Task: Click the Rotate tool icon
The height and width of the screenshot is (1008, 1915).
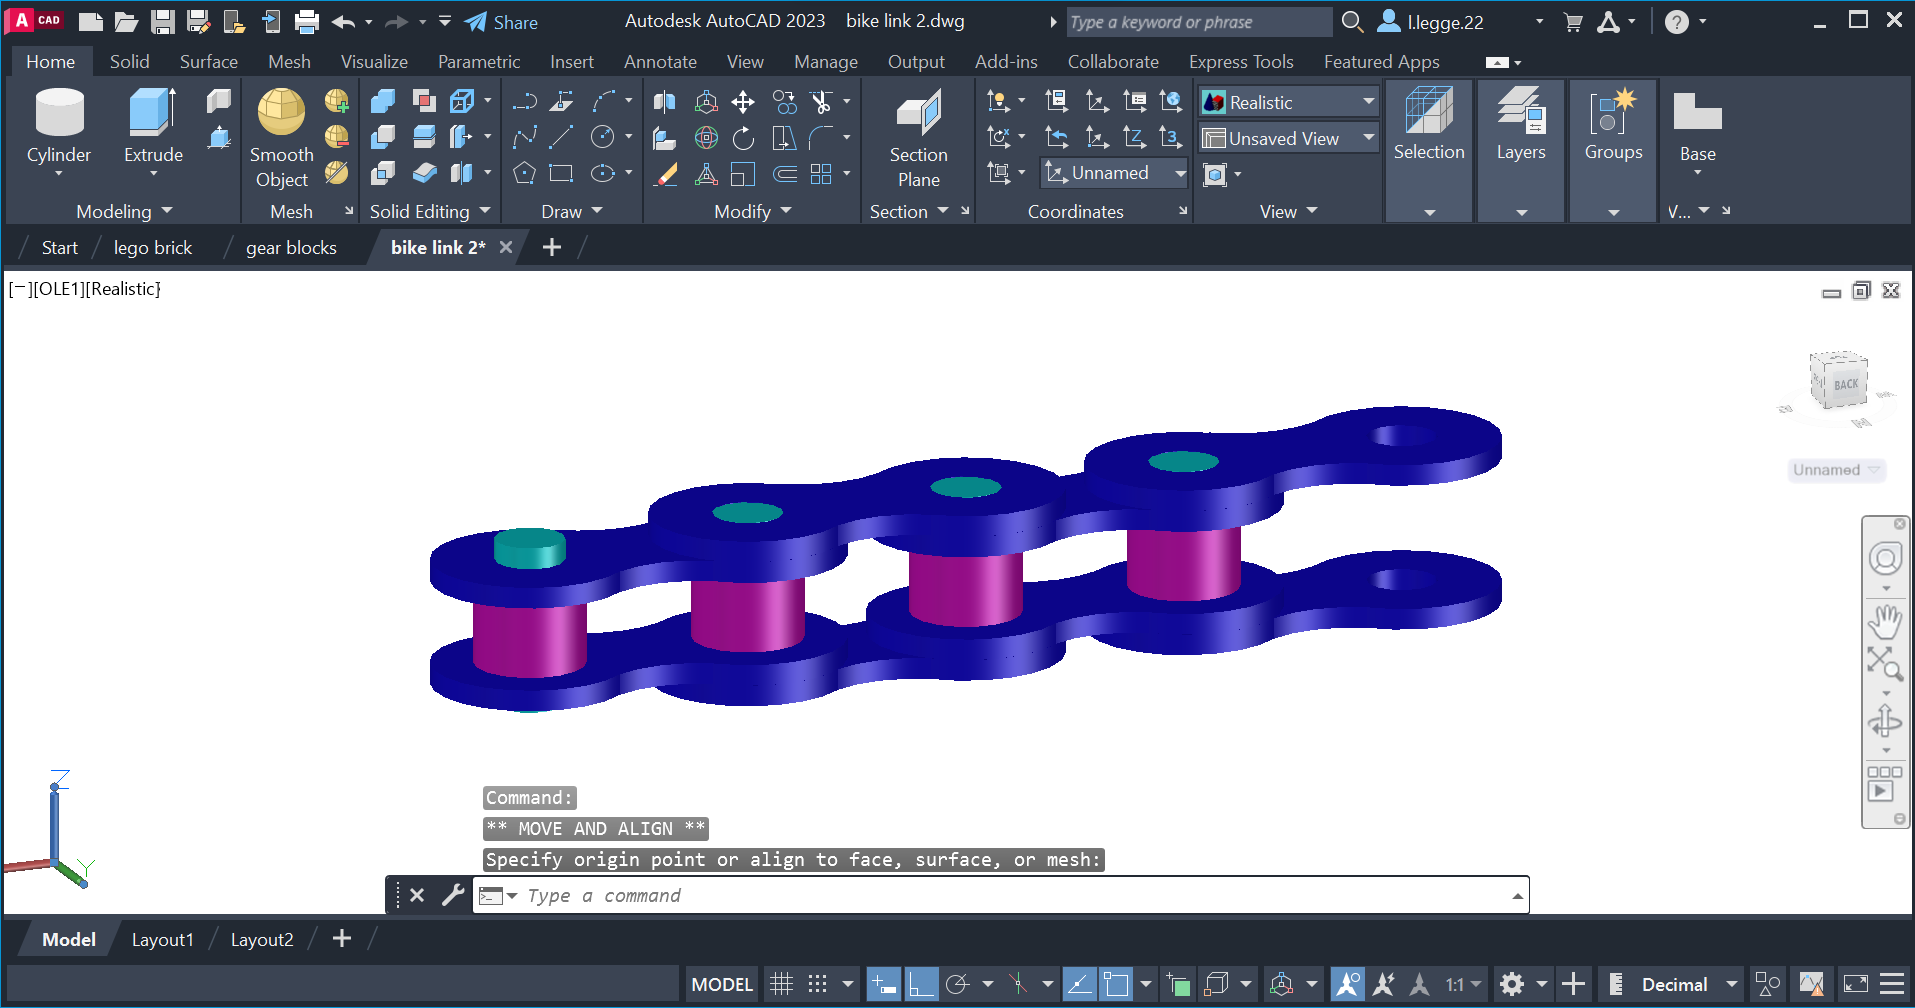Action: point(743,137)
